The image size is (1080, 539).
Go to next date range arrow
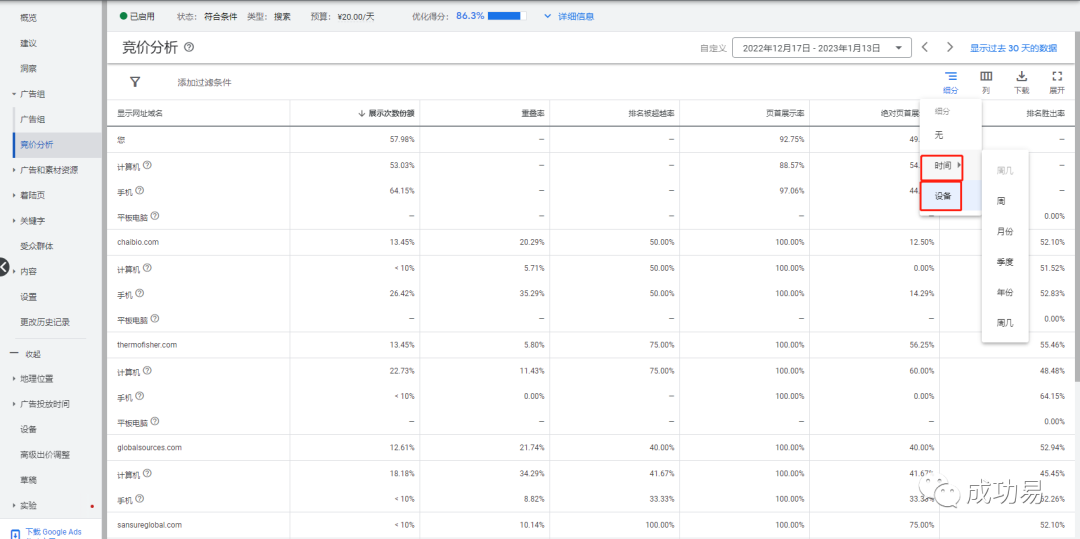click(x=950, y=47)
